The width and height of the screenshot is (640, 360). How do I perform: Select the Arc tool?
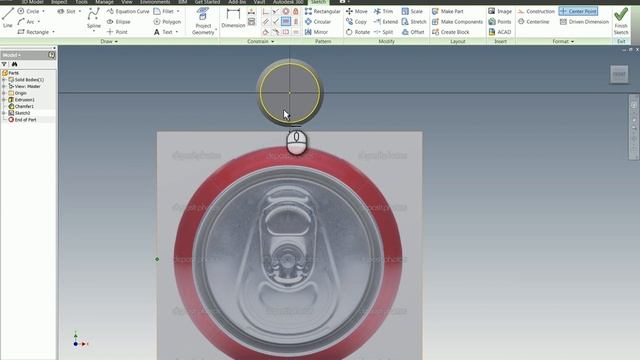click(x=27, y=22)
